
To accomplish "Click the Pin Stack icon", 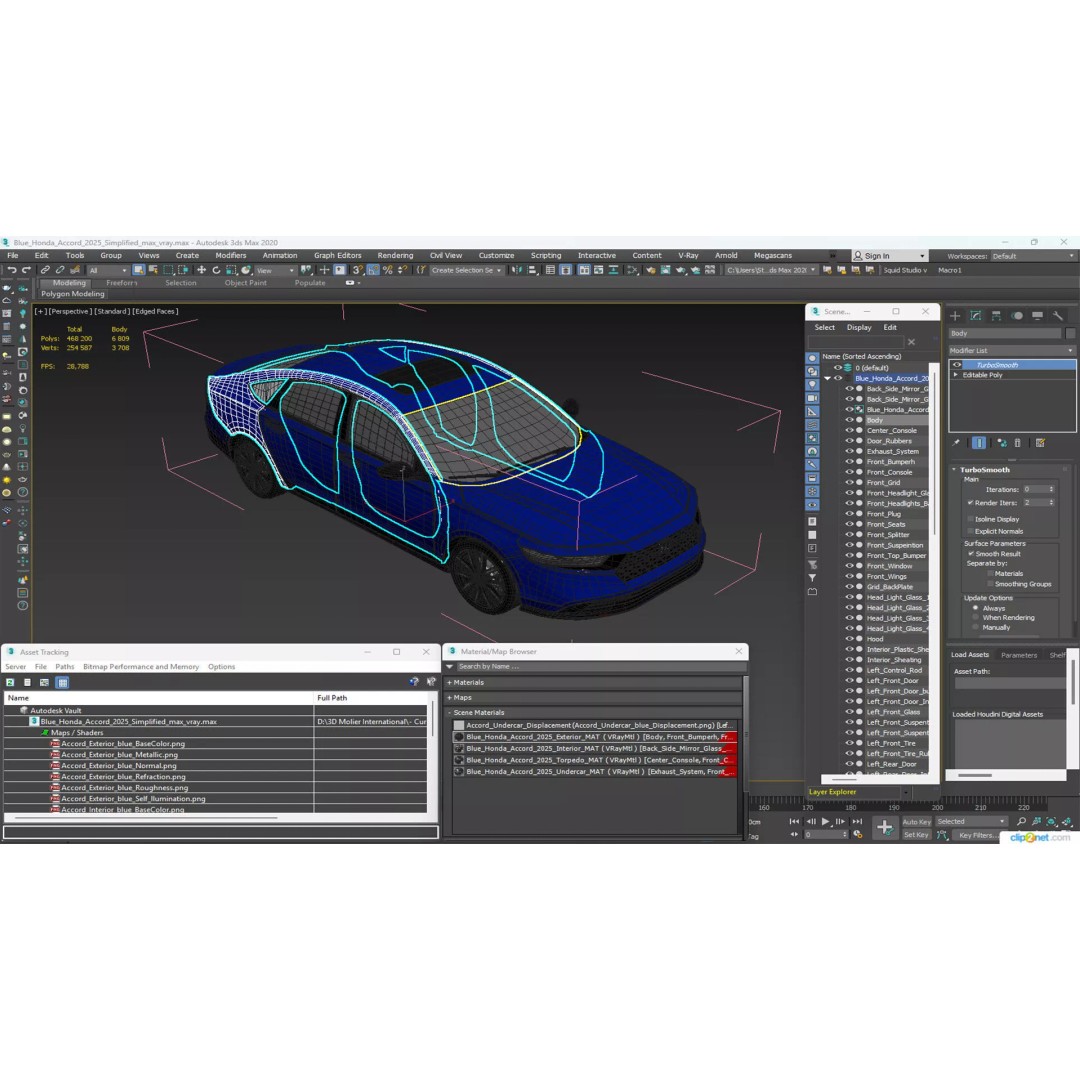I will [956, 443].
